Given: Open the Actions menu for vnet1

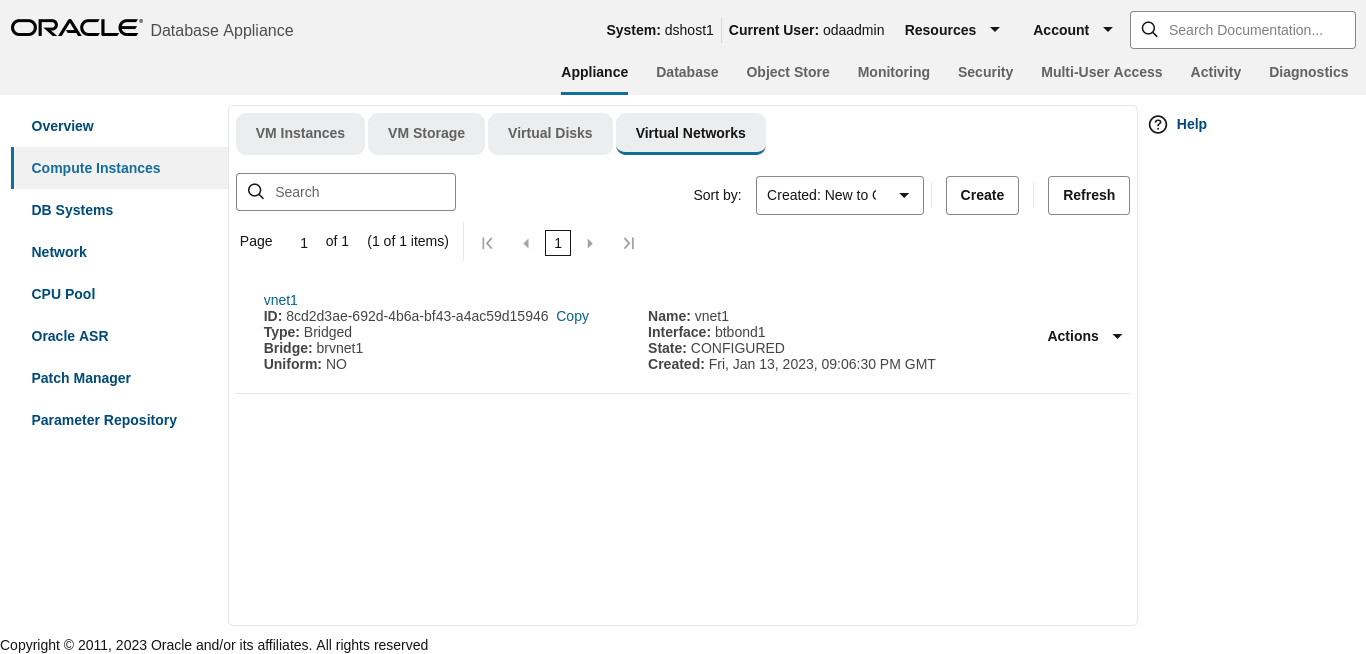Looking at the screenshot, I should coord(1084,336).
